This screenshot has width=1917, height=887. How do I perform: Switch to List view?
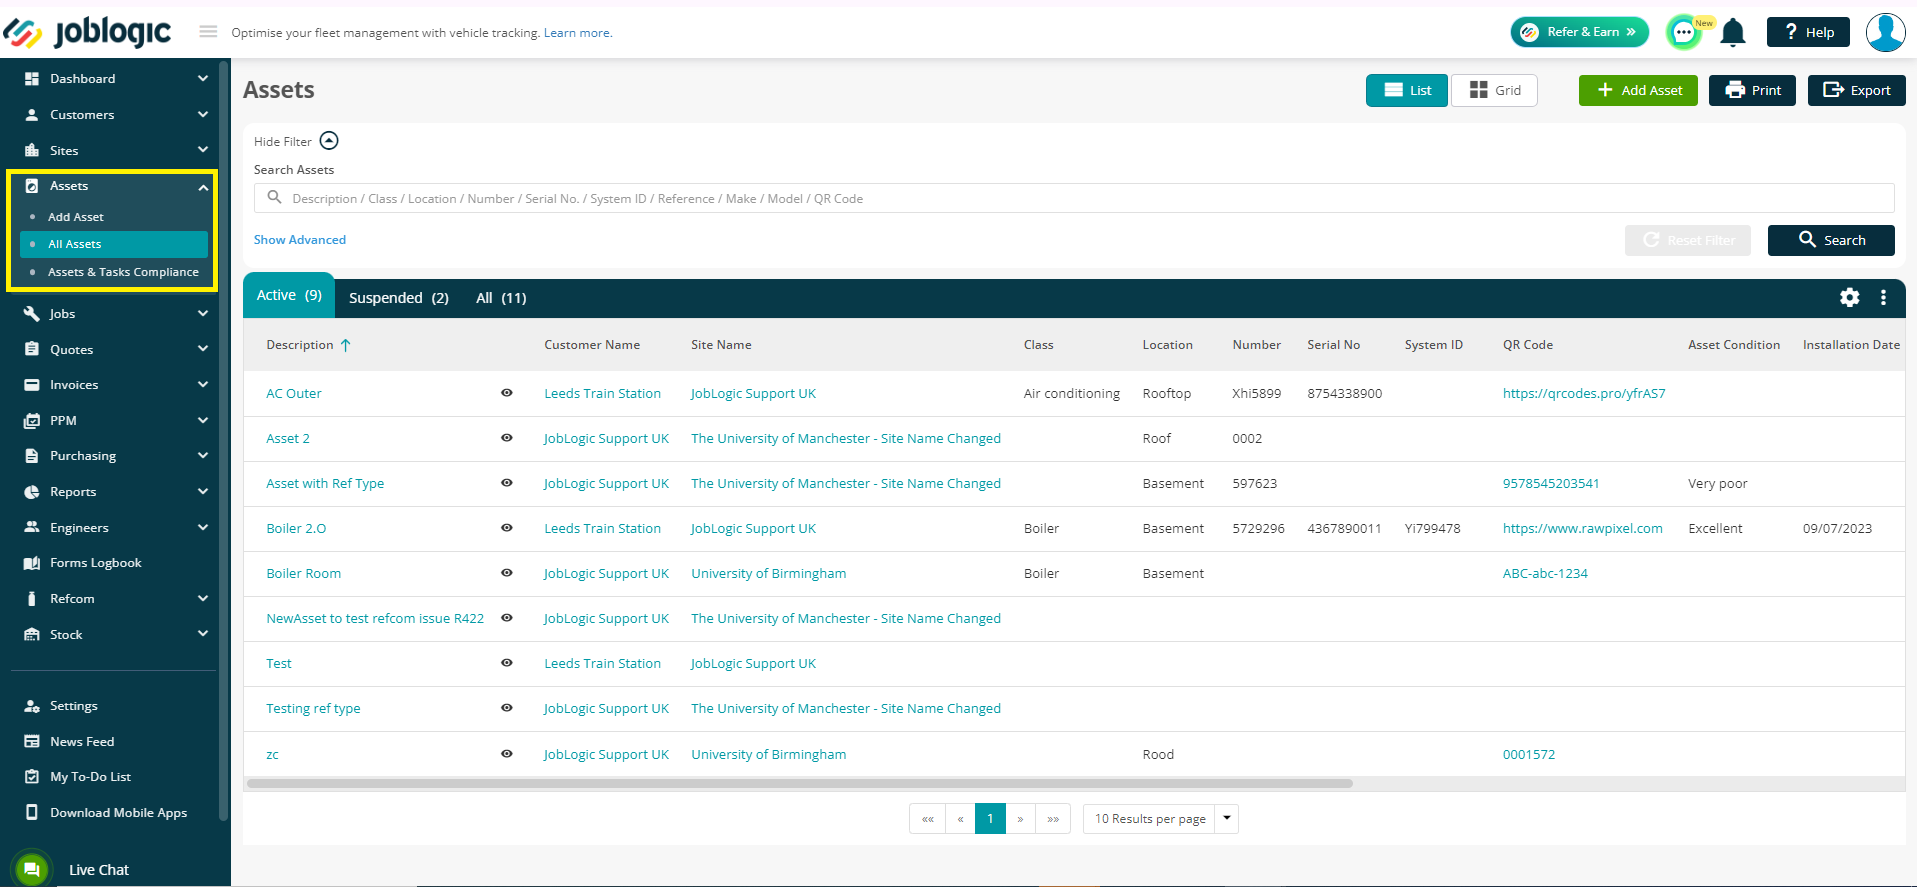[1407, 90]
